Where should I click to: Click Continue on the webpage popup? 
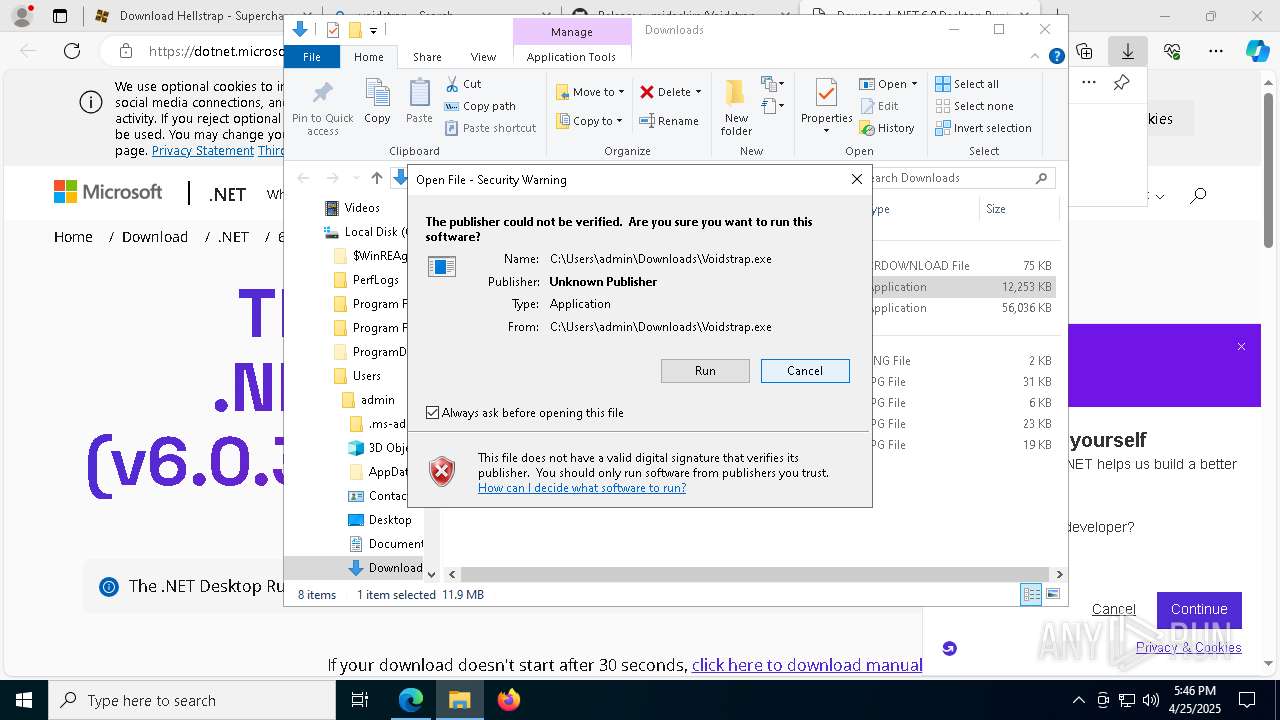point(1199,609)
